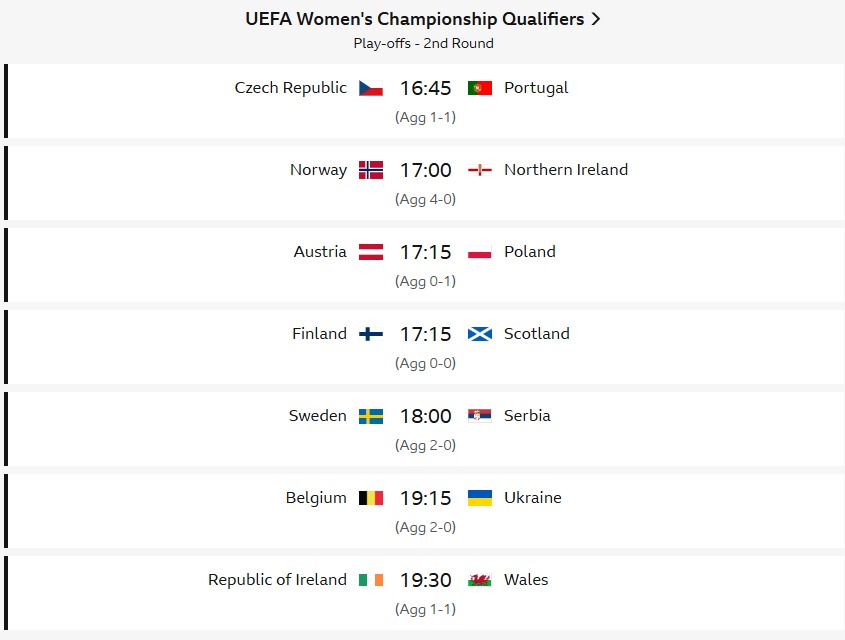845x640 pixels.
Task: Select the Sweden team name
Action: click(x=317, y=416)
